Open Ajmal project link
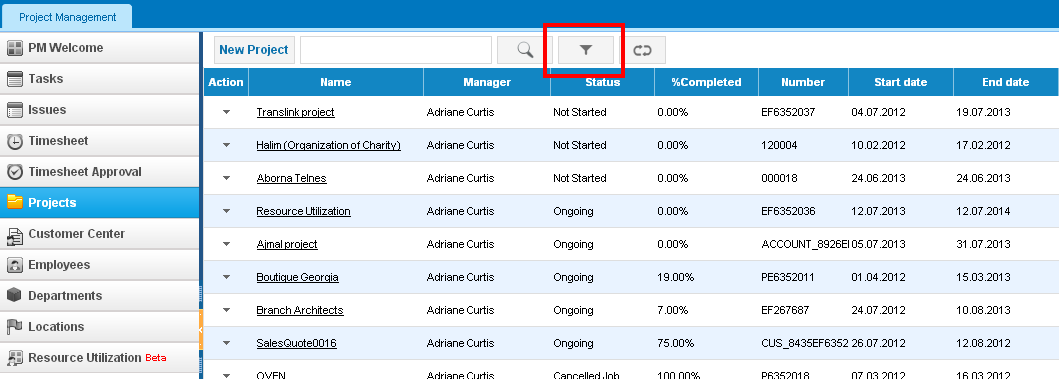The image size is (1059, 379). [x=286, y=245]
